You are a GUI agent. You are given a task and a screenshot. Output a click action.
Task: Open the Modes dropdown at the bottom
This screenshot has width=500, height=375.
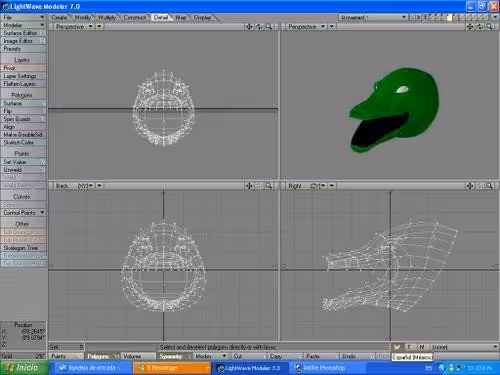[210, 356]
